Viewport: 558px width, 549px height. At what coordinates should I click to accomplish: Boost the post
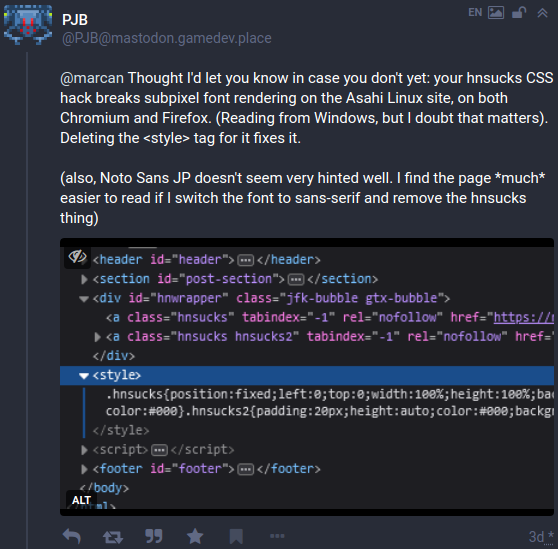tap(113, 536)
